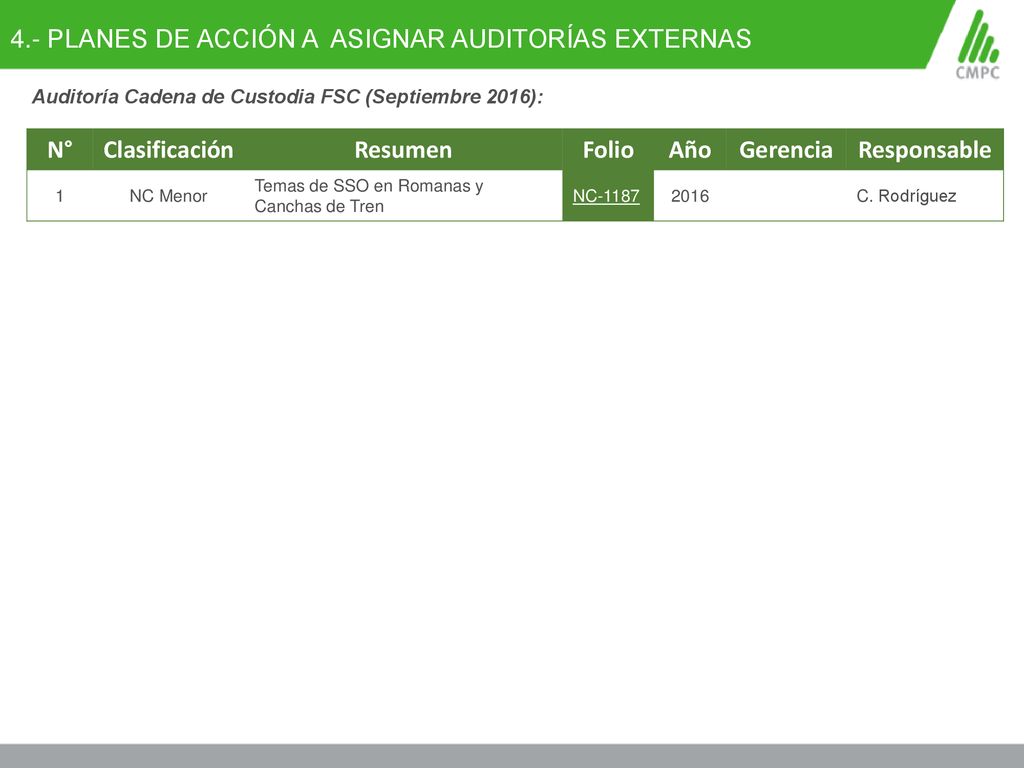Click the 'N°' column header
Image resolution: width=1024 pixels, height=768 pixels.
click(x=59, y=150)
